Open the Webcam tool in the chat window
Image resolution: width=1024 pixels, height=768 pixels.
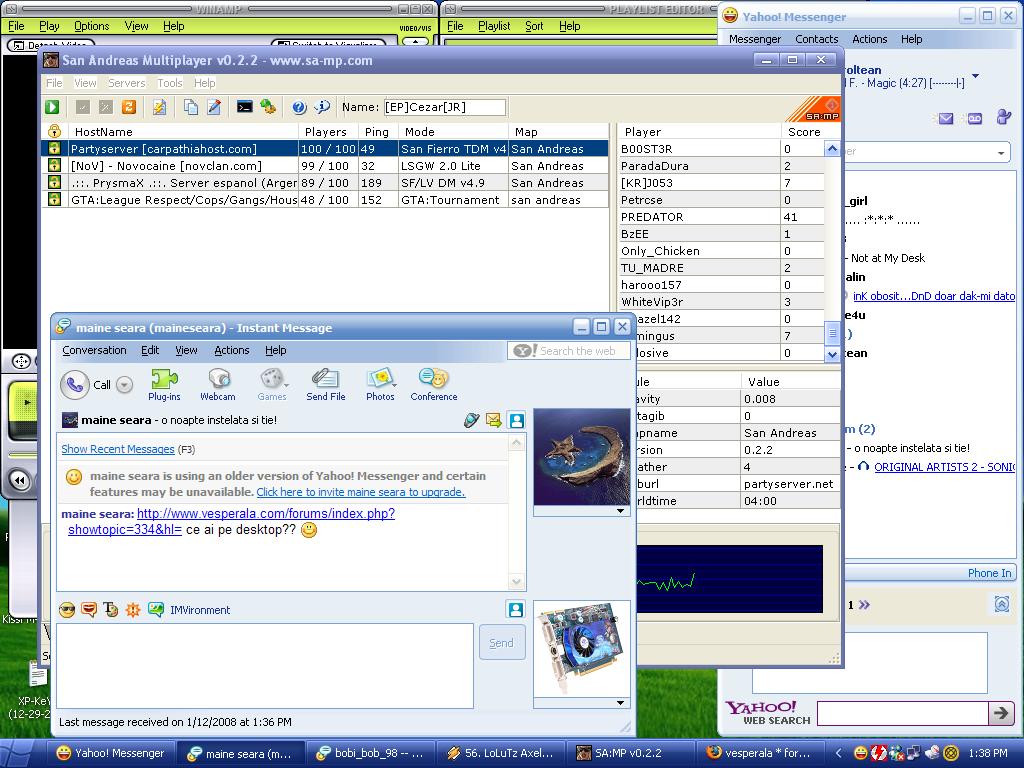click(218, 384)
